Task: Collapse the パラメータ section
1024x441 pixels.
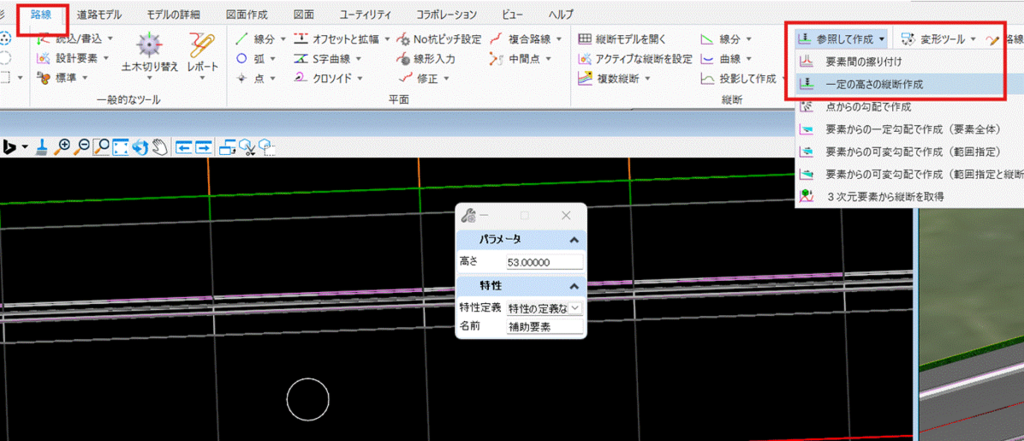Action: [574, 240]
